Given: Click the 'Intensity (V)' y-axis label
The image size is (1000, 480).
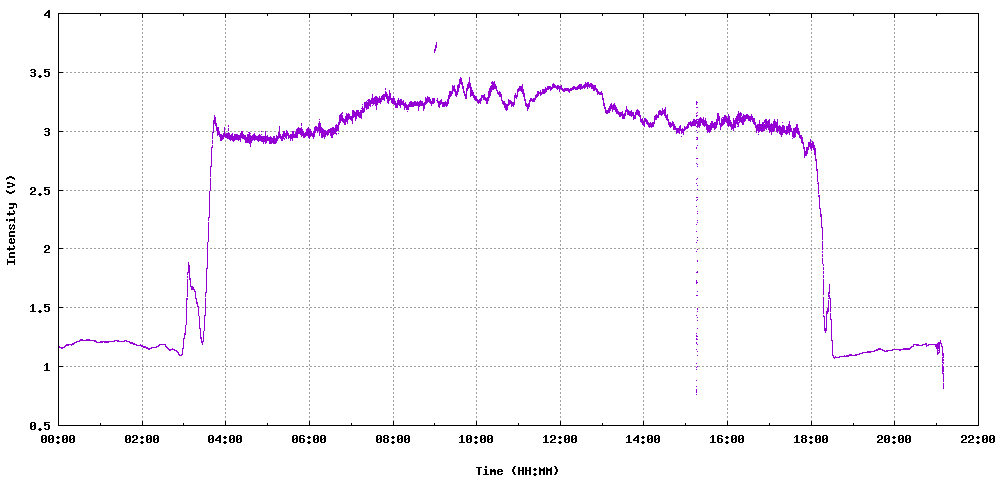Looking at the screenshot, I should click(x=11, y=219).
